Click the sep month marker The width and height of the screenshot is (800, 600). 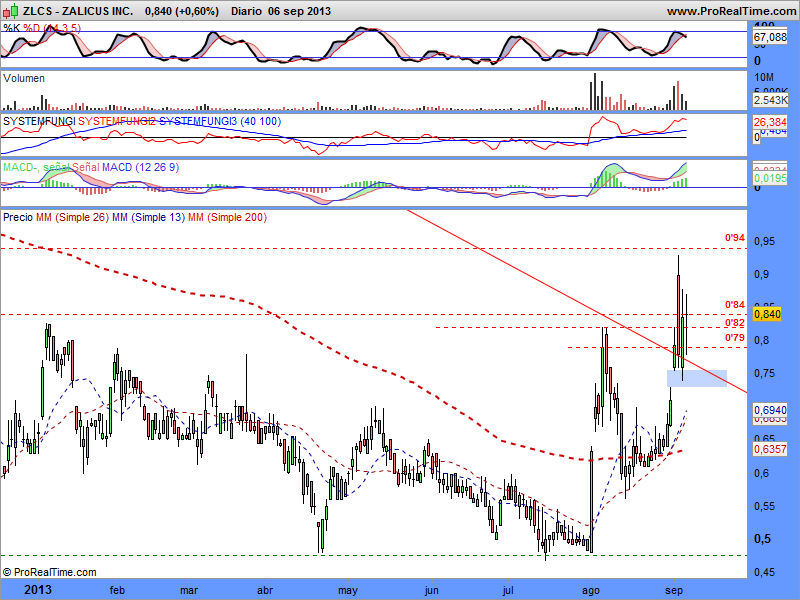(674, 591)
